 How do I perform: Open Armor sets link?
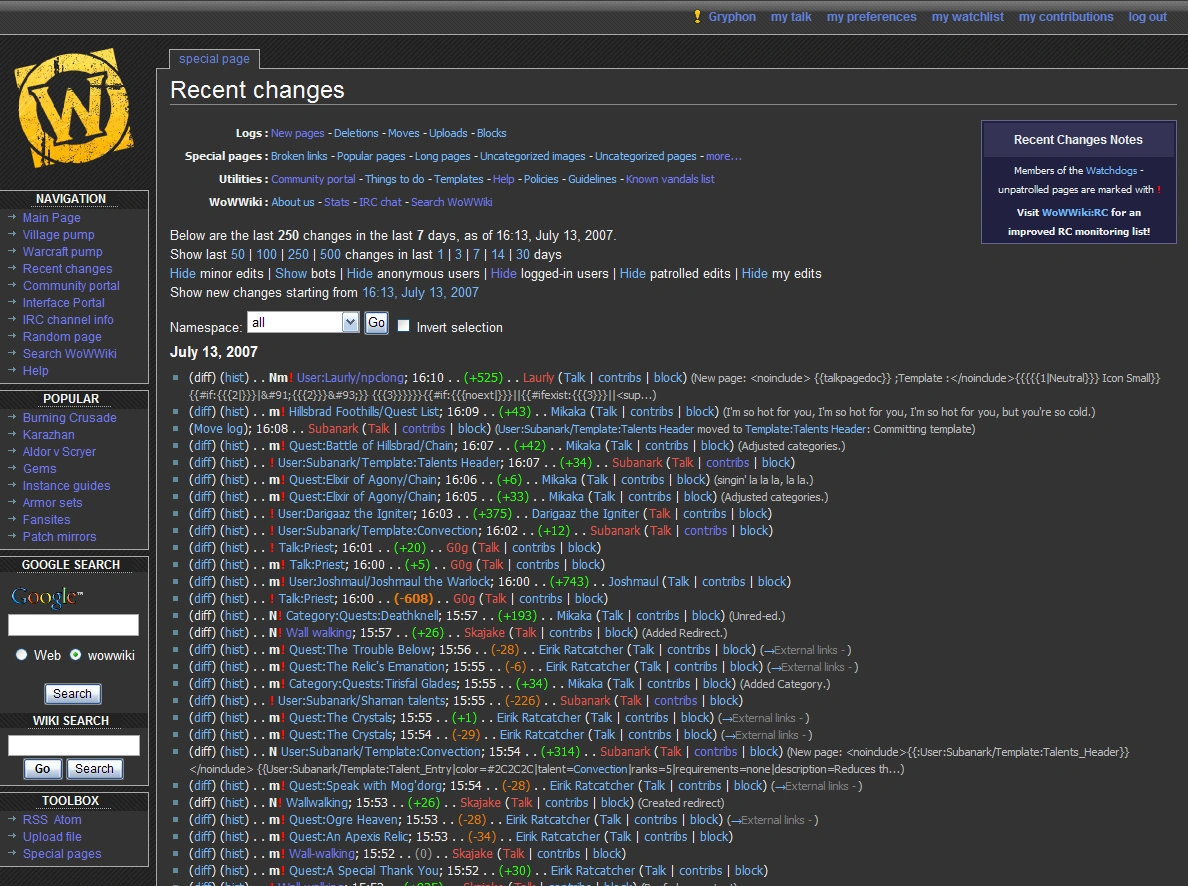point(52,502)
